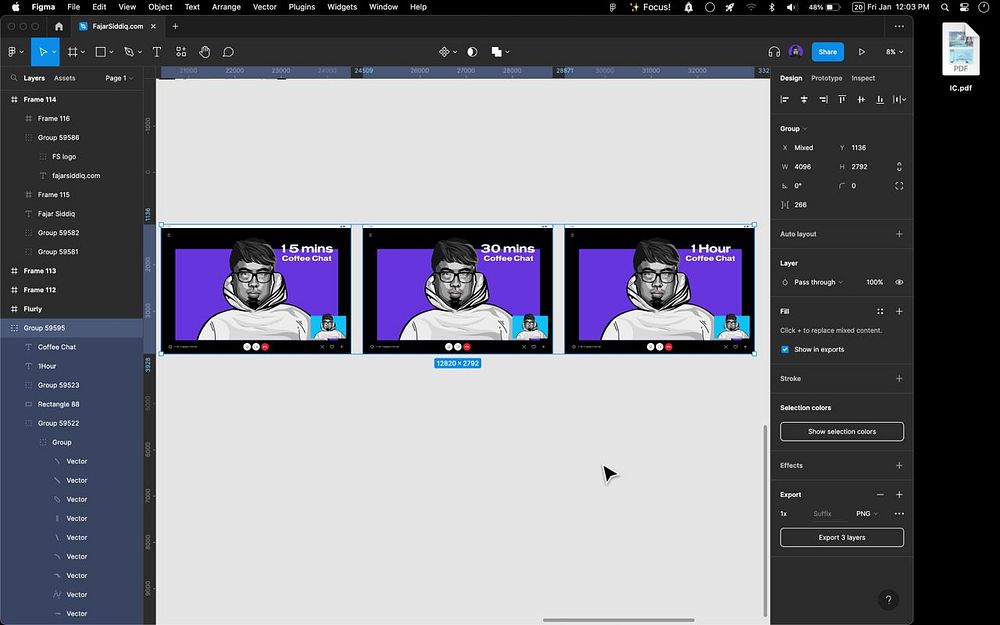
Task: Toggle independent corners icon
Action: pos(899,186)
